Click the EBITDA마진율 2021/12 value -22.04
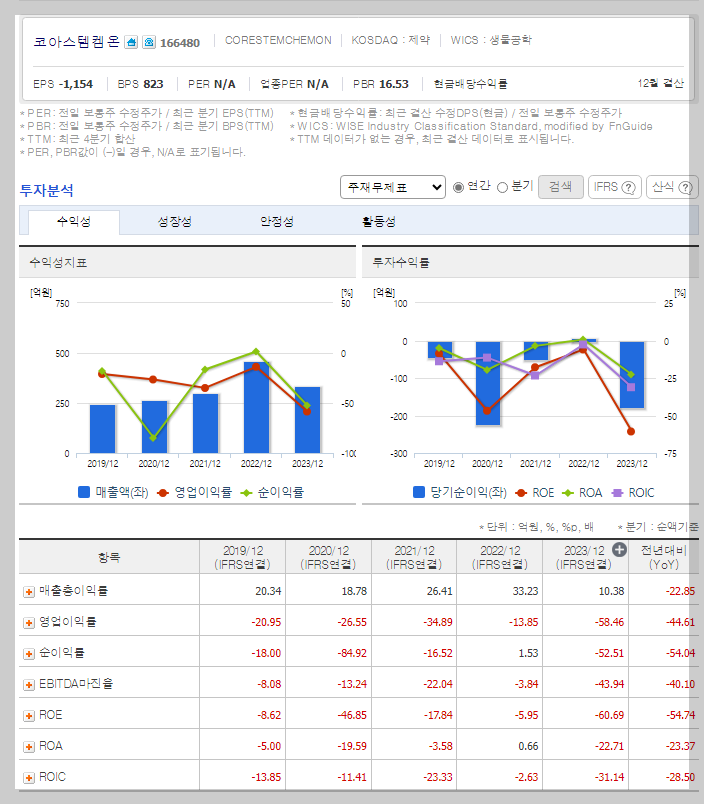Screen dimensions: 704x804 tap(438, 684)
